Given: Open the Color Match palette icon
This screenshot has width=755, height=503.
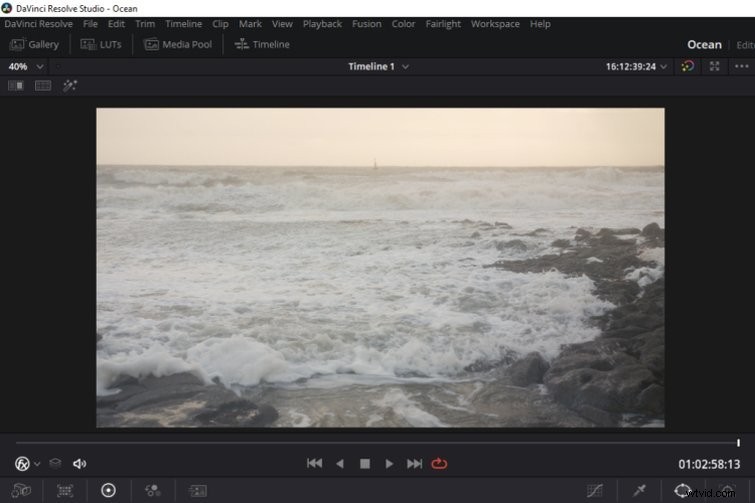Looking at the screenshot, I should click(65, 490).
